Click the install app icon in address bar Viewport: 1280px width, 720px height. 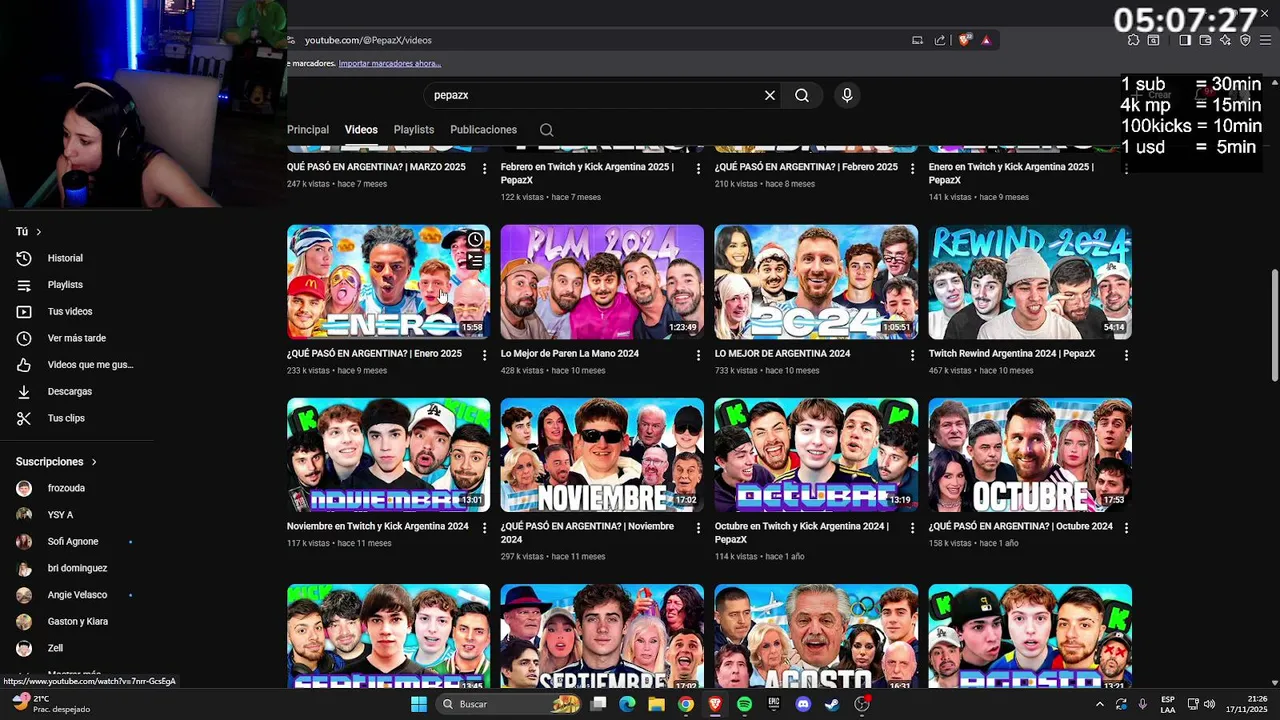pyautogui.click(x=917, y=40)
